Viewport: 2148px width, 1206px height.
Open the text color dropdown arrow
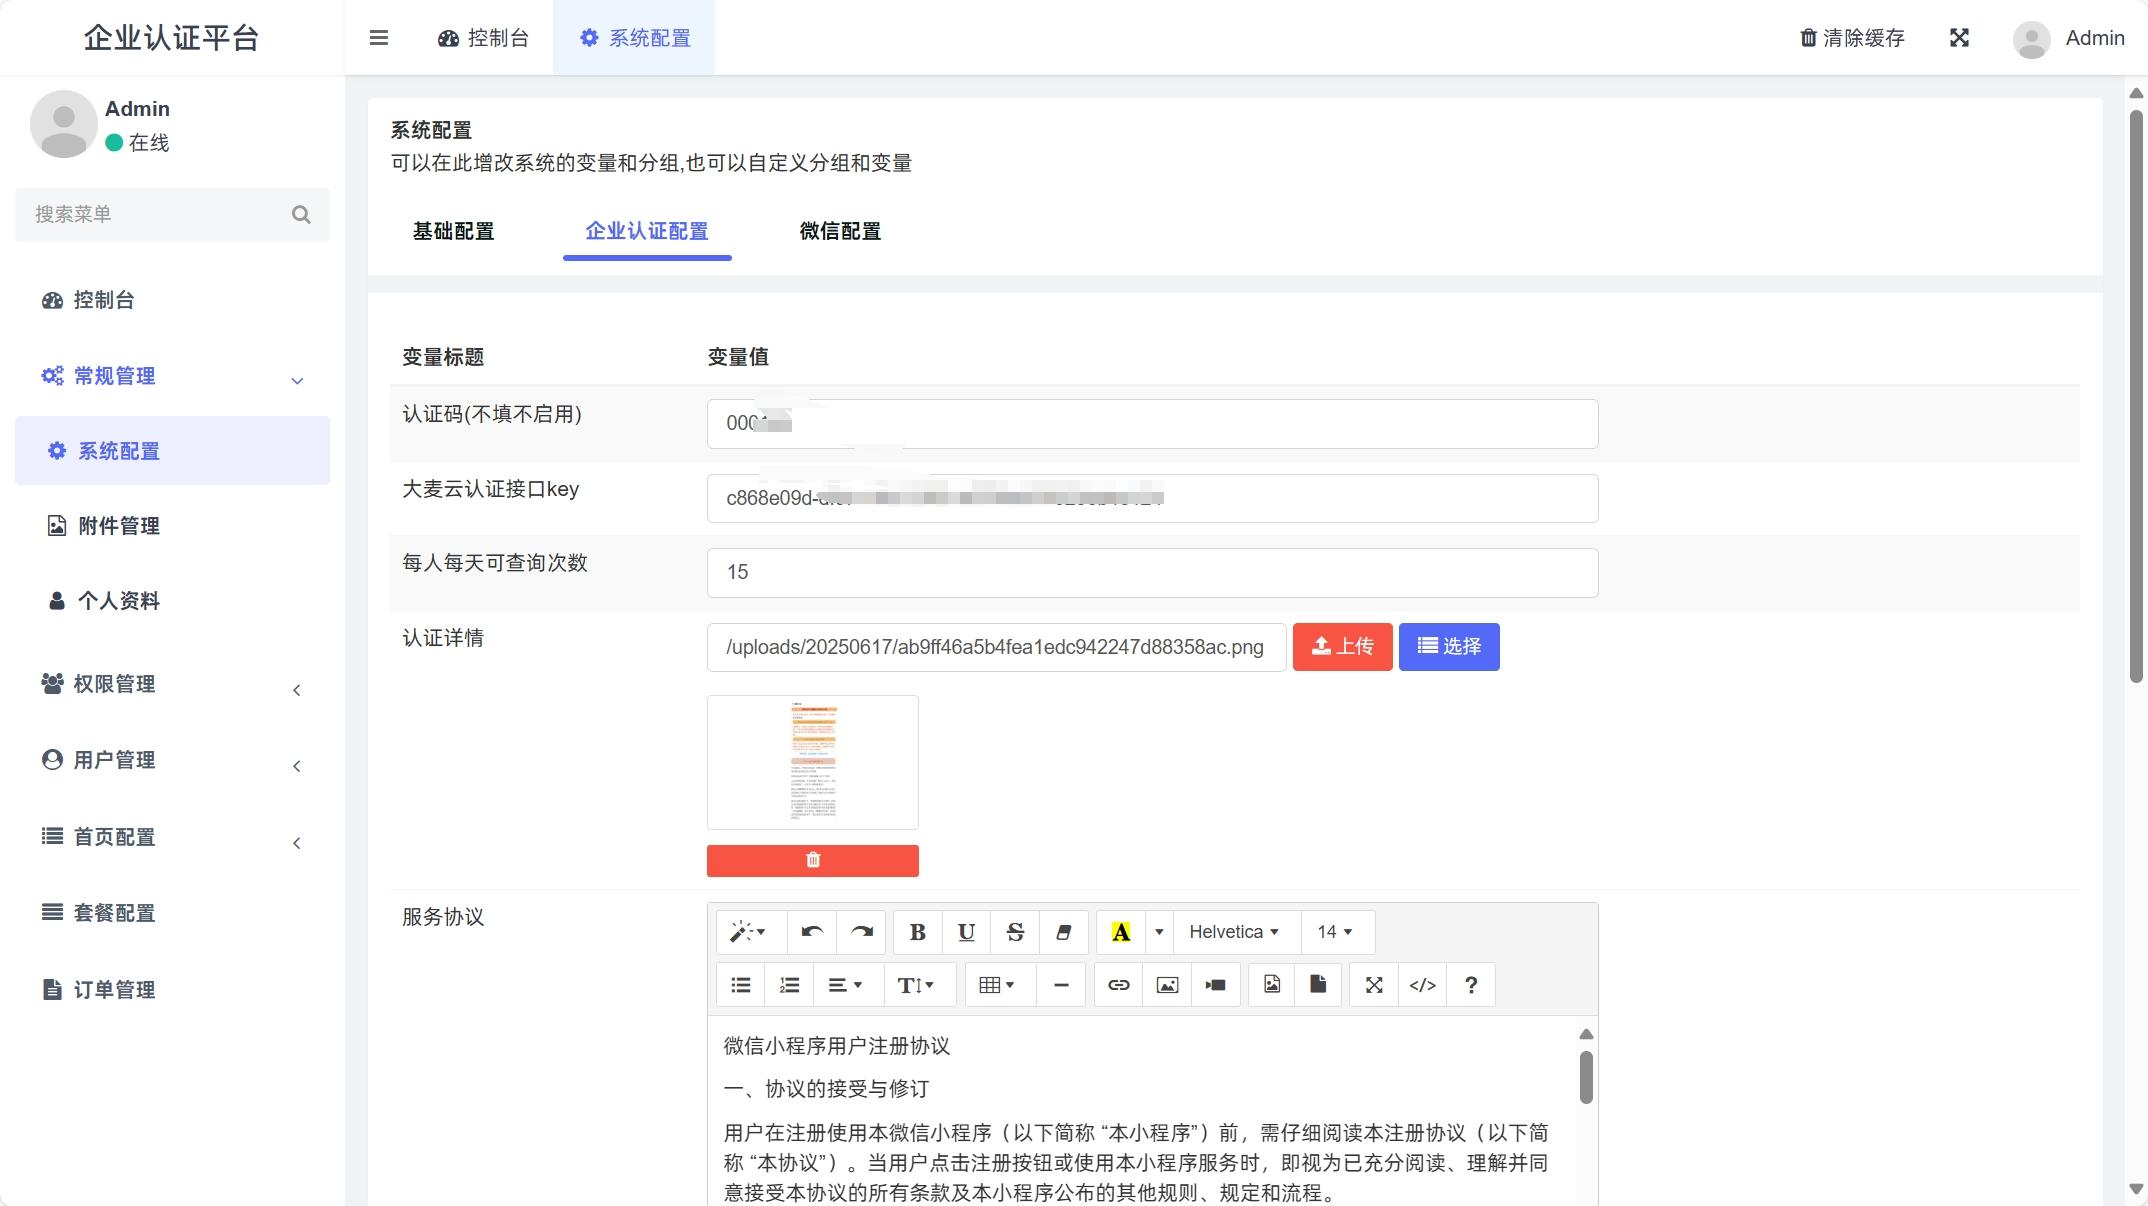point(1159,932)
